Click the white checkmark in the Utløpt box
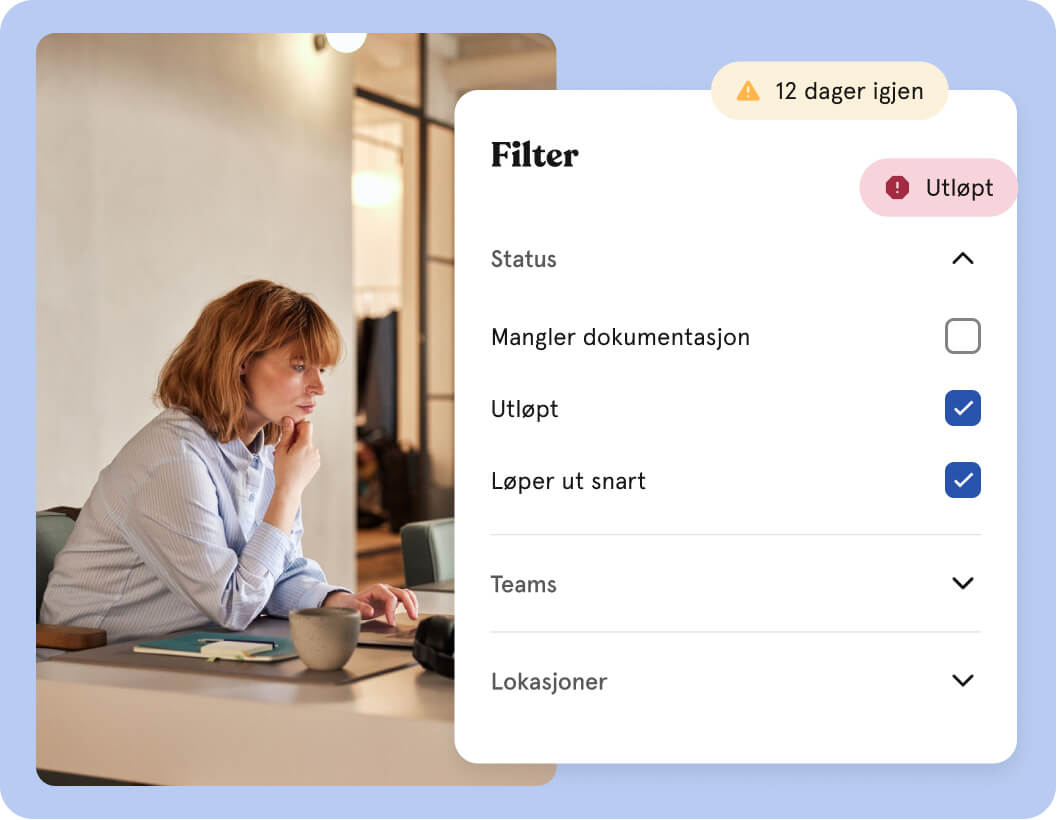 963,408
